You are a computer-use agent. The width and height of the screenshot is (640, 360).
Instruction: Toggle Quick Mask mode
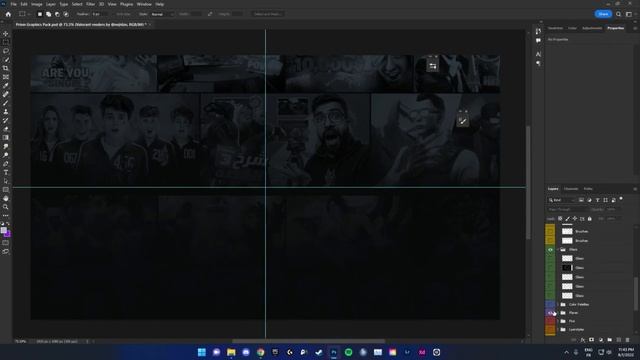(6, 243)
